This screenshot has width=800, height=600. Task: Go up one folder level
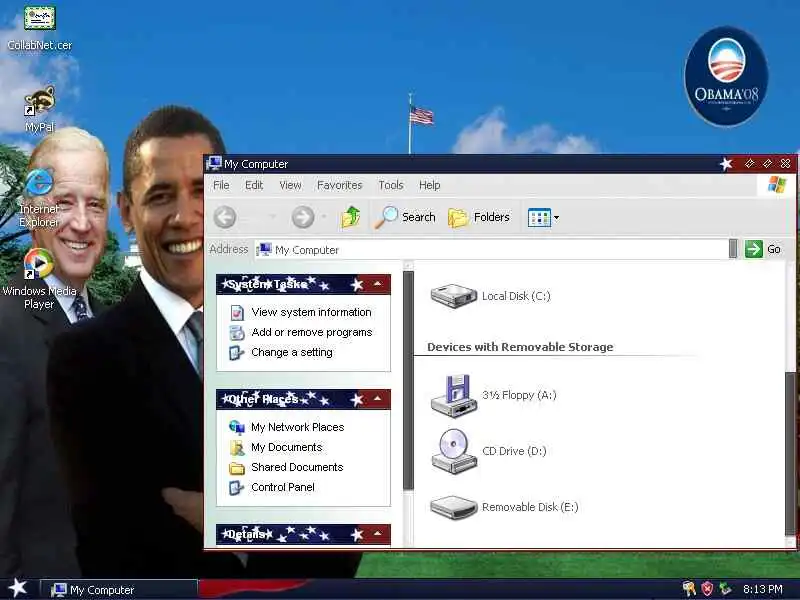tap(351, 217)
